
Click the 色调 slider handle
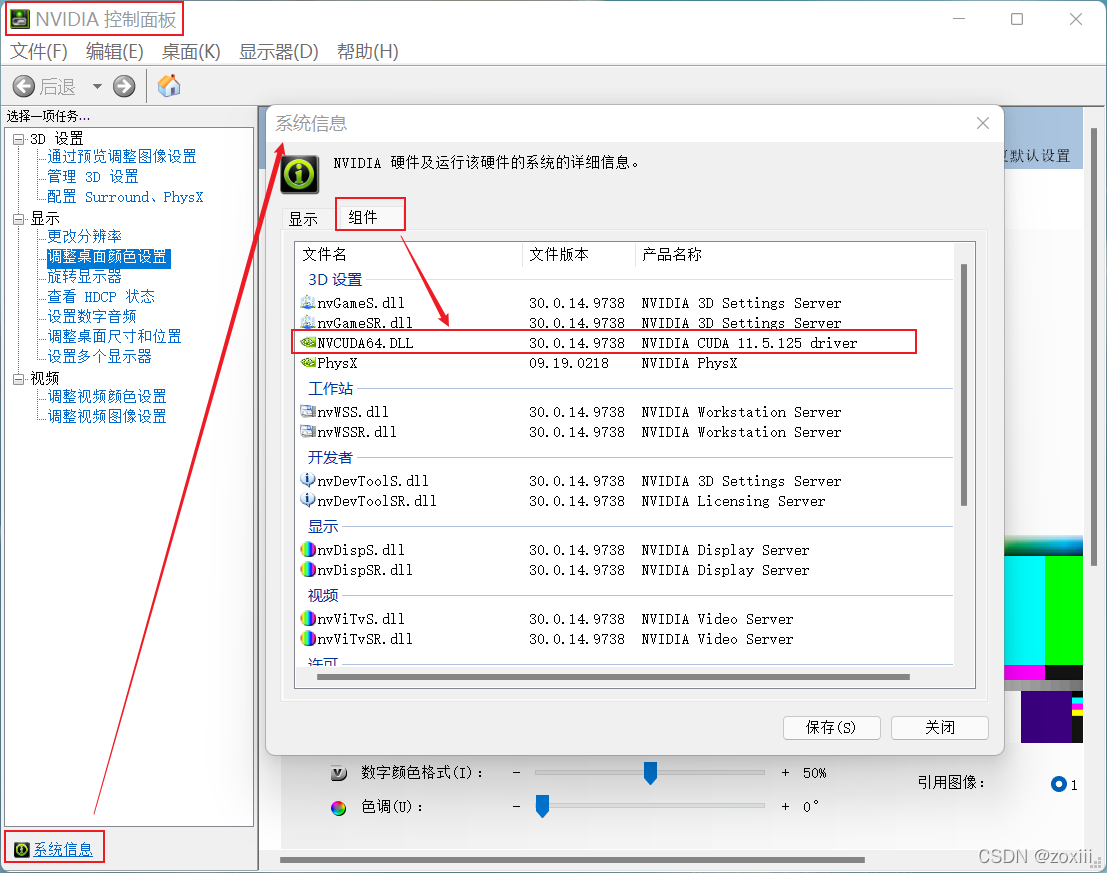pyautogui.click(x=542, y=806)
